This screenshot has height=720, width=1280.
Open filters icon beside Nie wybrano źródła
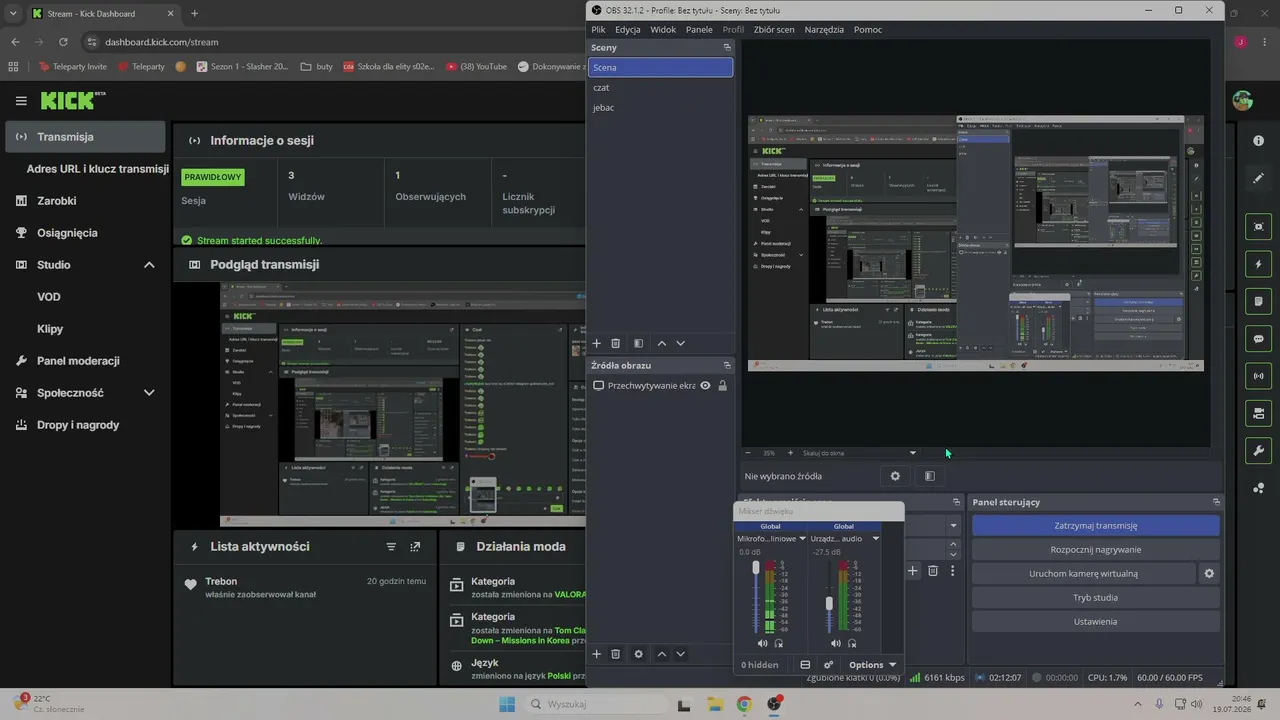point(930,476)
